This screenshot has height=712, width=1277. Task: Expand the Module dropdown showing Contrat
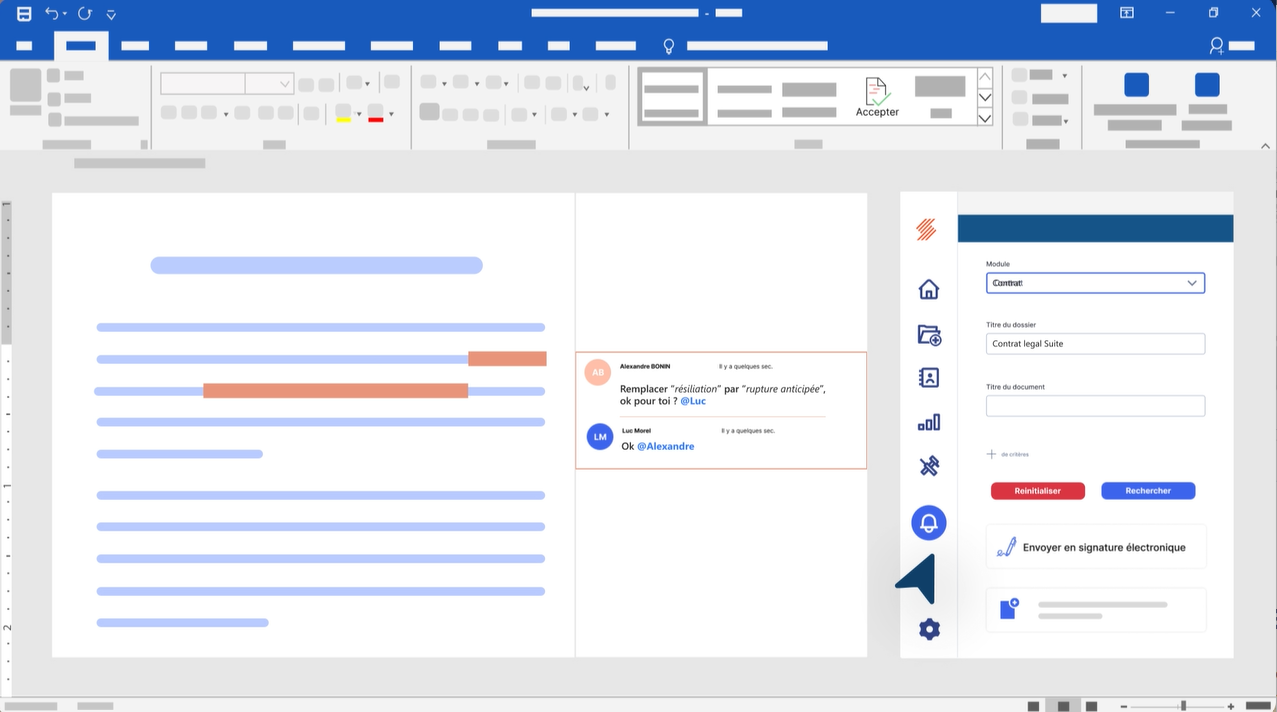pos(1191,283)
